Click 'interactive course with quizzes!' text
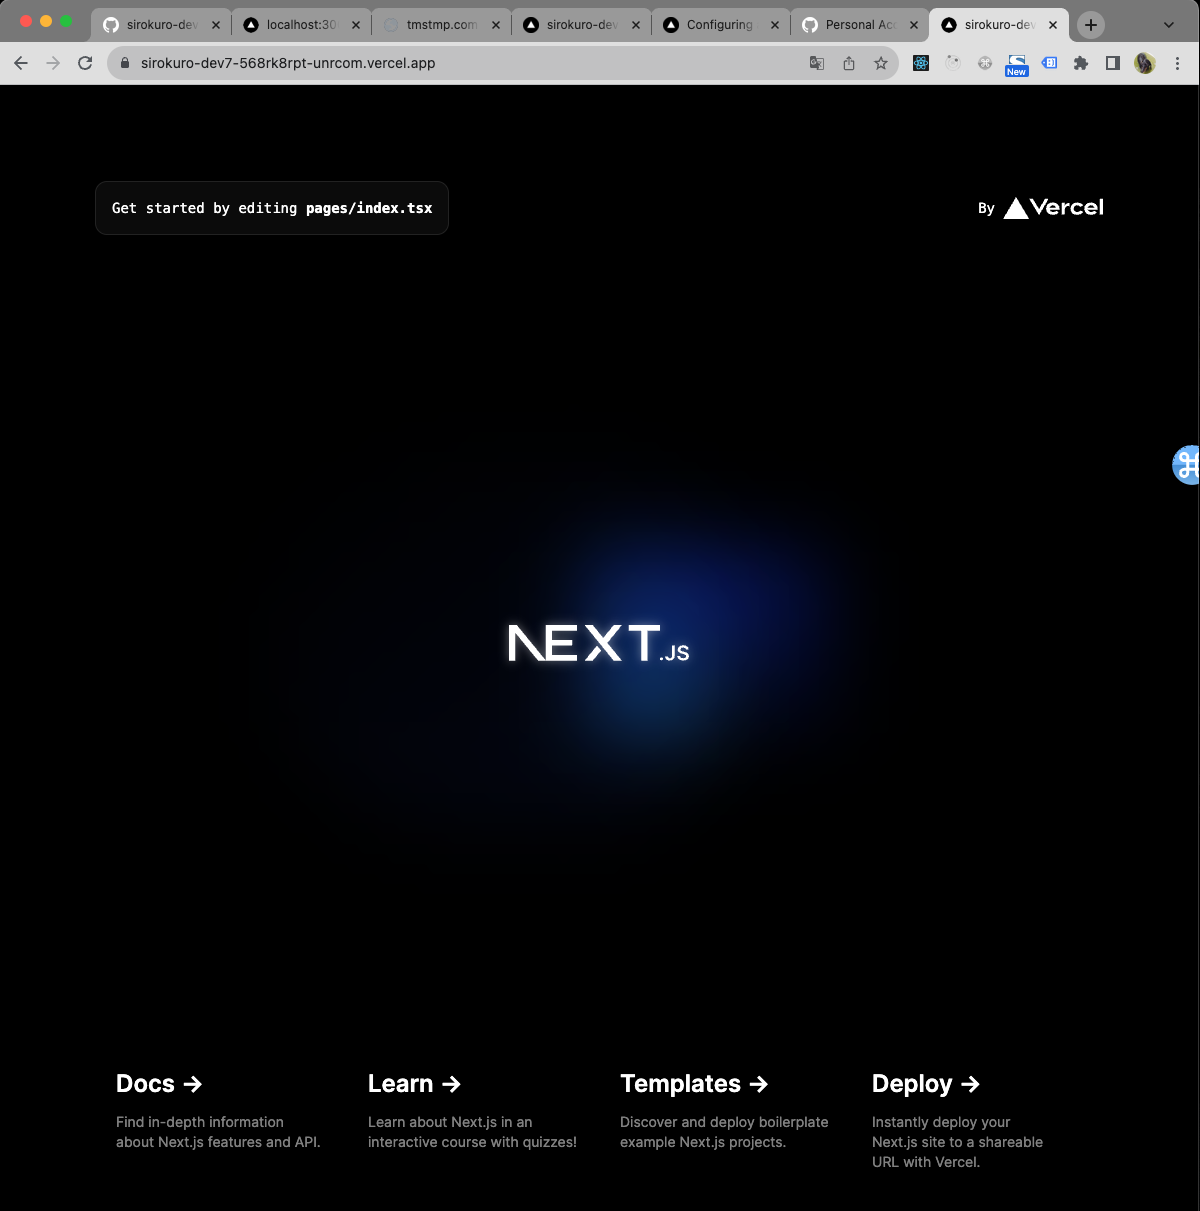The image size is (1200, 1211). pos(472,1142)
